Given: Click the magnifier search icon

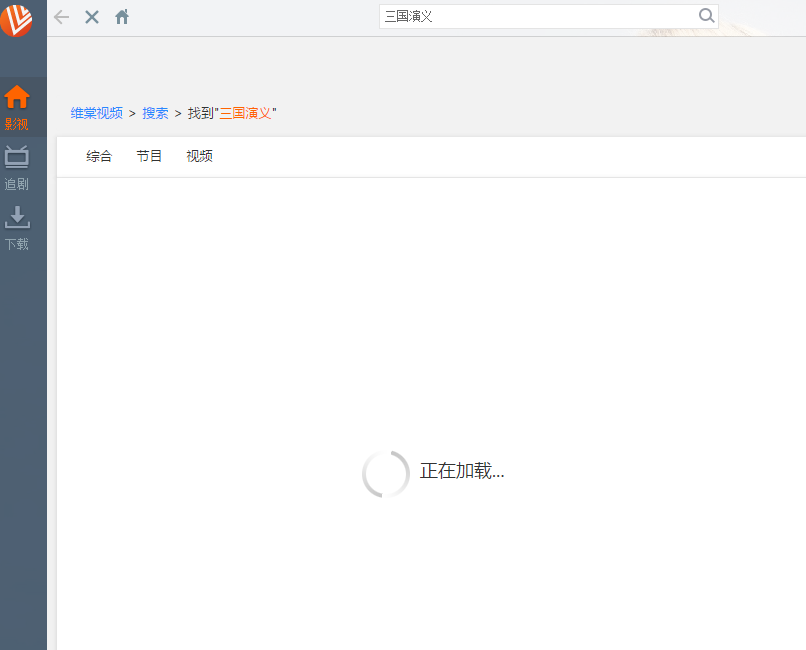Looking at the screenshot, I should click(706, 16).
